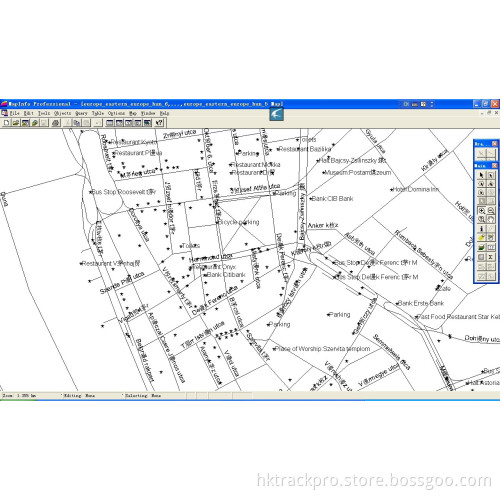Click the Zoom status bar field
The width and height of the screenshot is (500, 500).
[x=31, y=396]
